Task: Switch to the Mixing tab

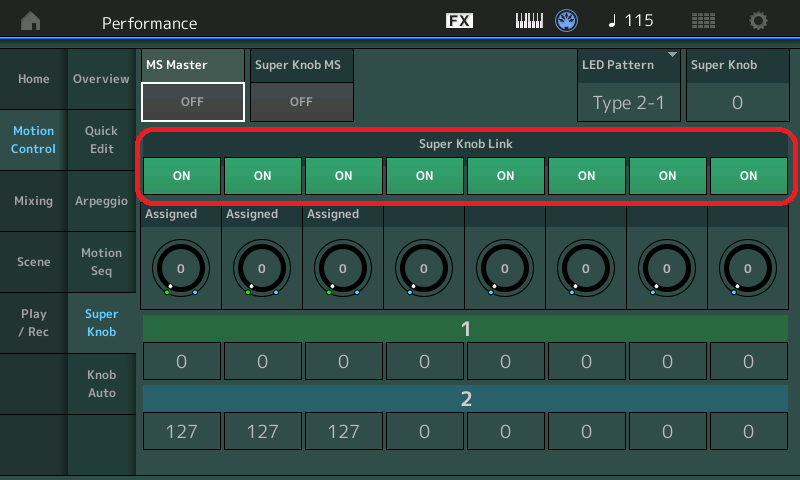Action: click(34, 200)
